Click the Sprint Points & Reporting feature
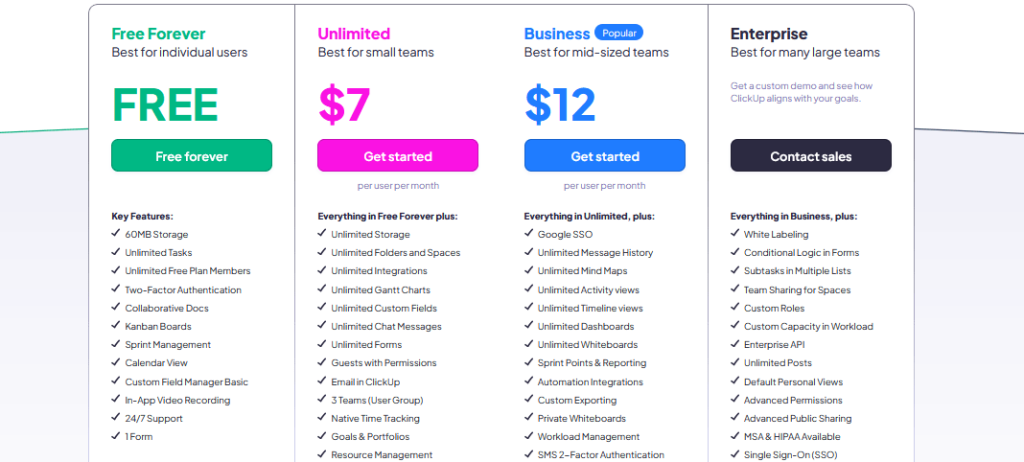1024x462 pixels. tap(591, 363)
